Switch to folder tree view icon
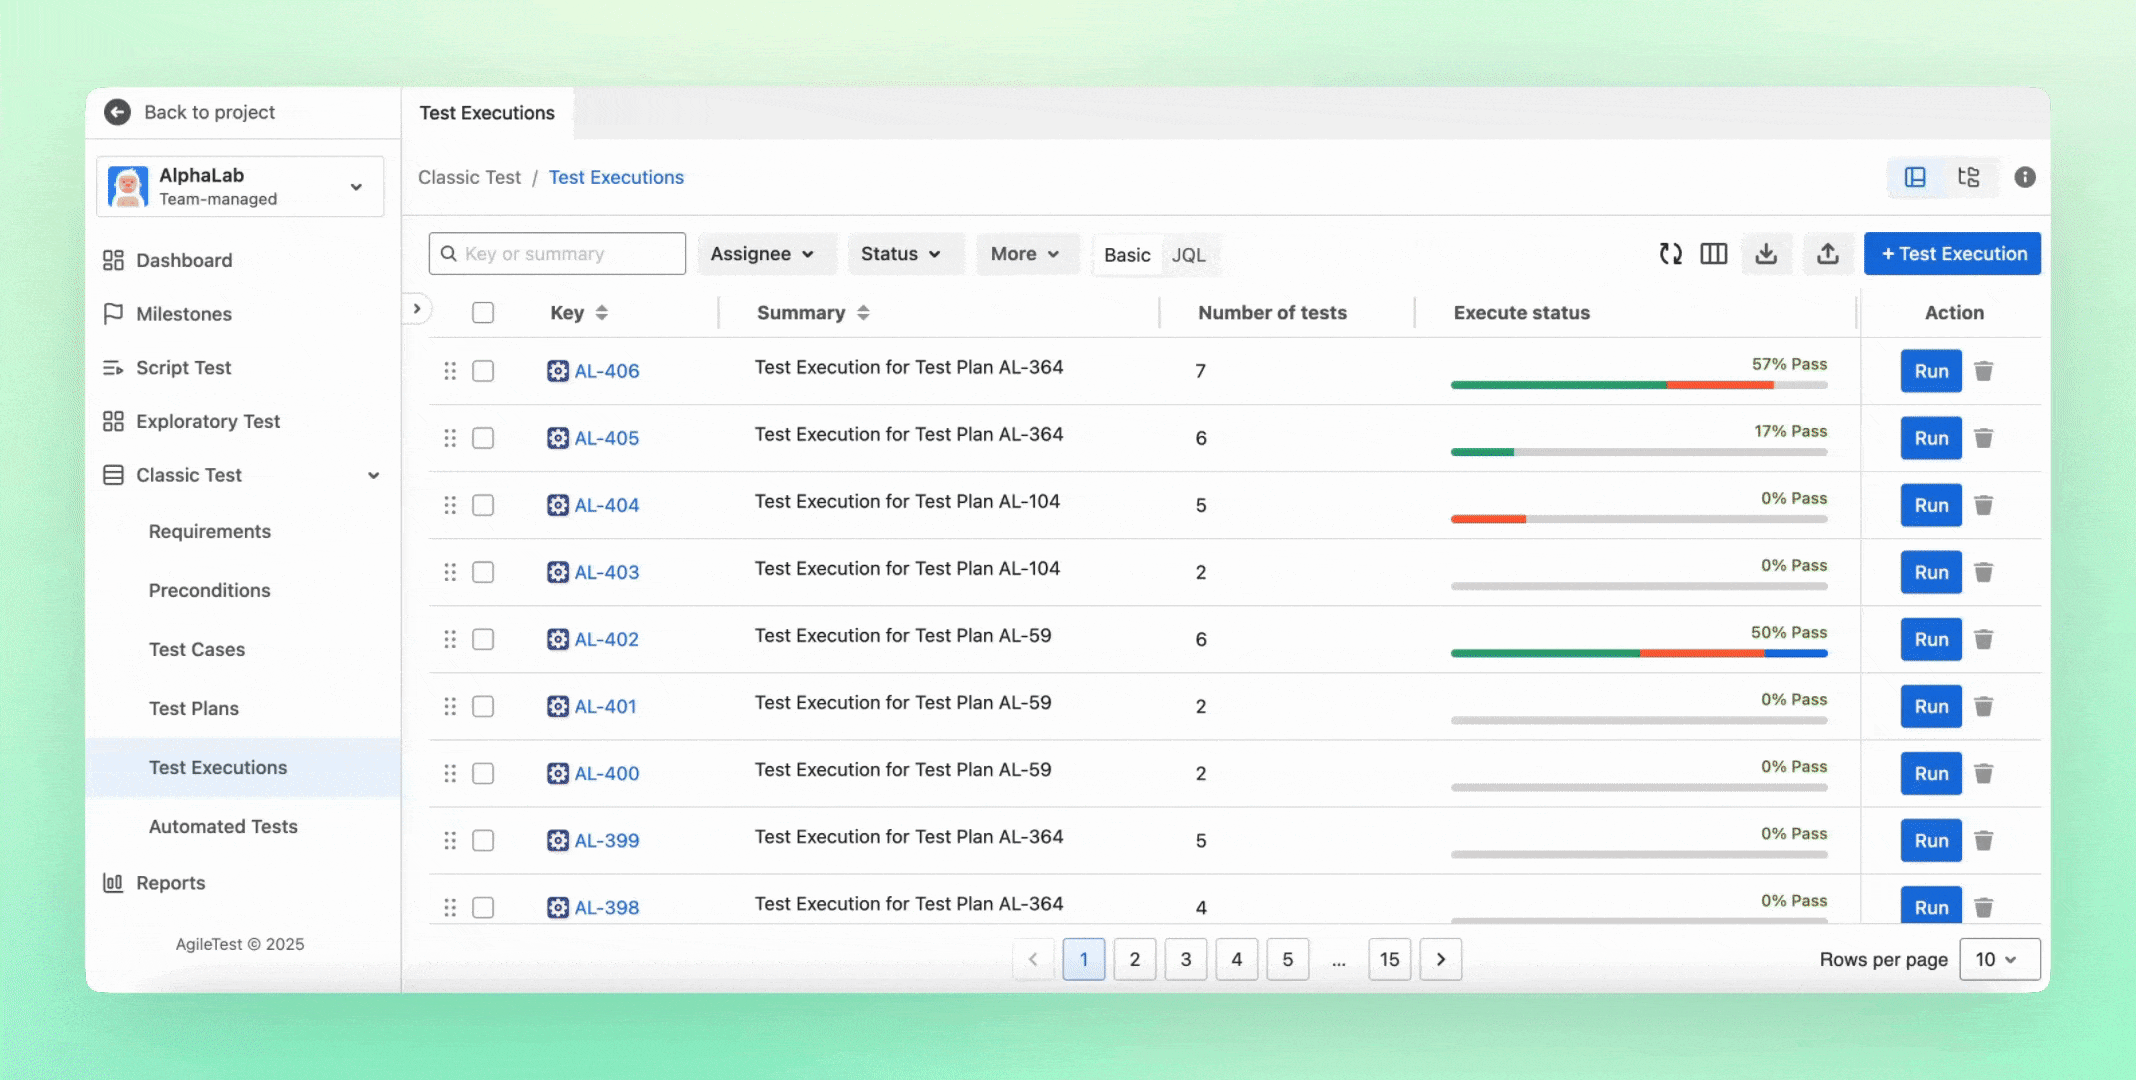Screen dimensions: 2136x1080 pyautogui.click(x=1968, y=177)
